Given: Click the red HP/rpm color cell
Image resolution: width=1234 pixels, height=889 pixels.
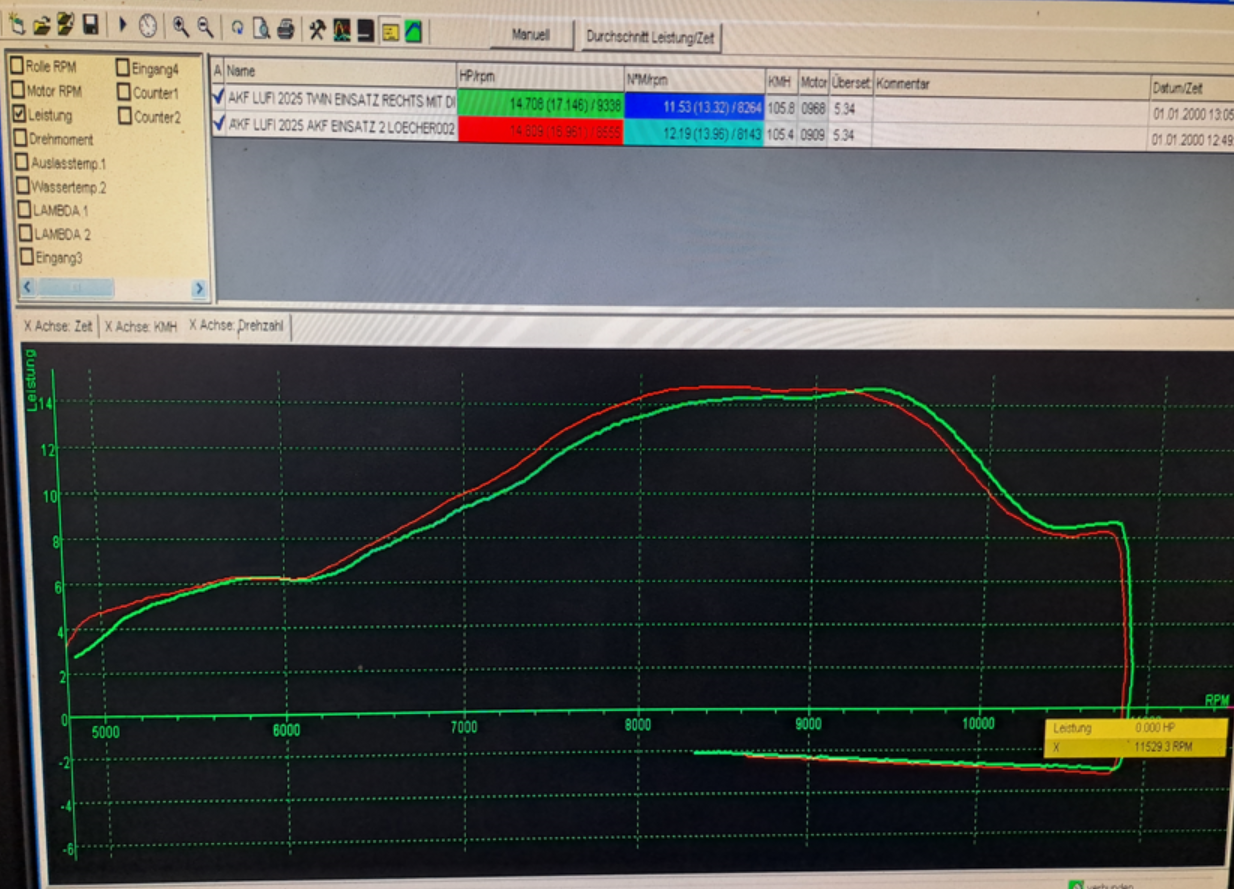Looking at the screenshot, I should click(540, 130).
